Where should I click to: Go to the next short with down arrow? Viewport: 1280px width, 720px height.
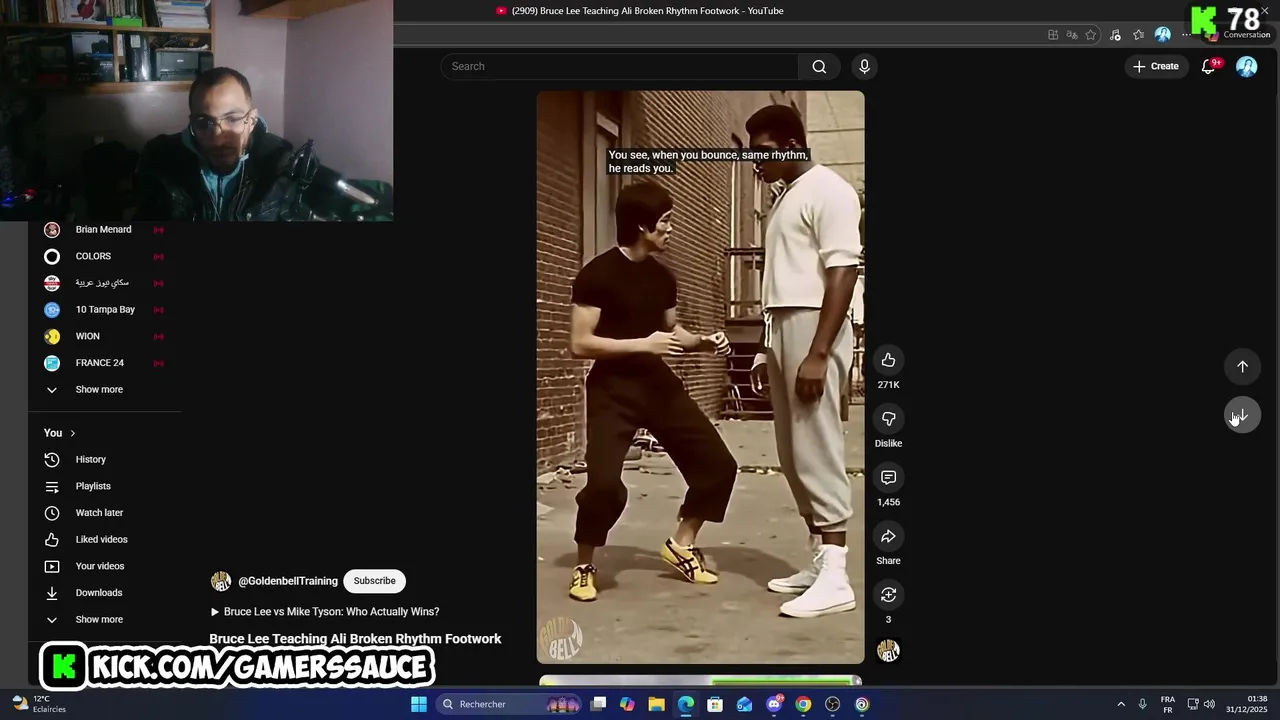1242,416
